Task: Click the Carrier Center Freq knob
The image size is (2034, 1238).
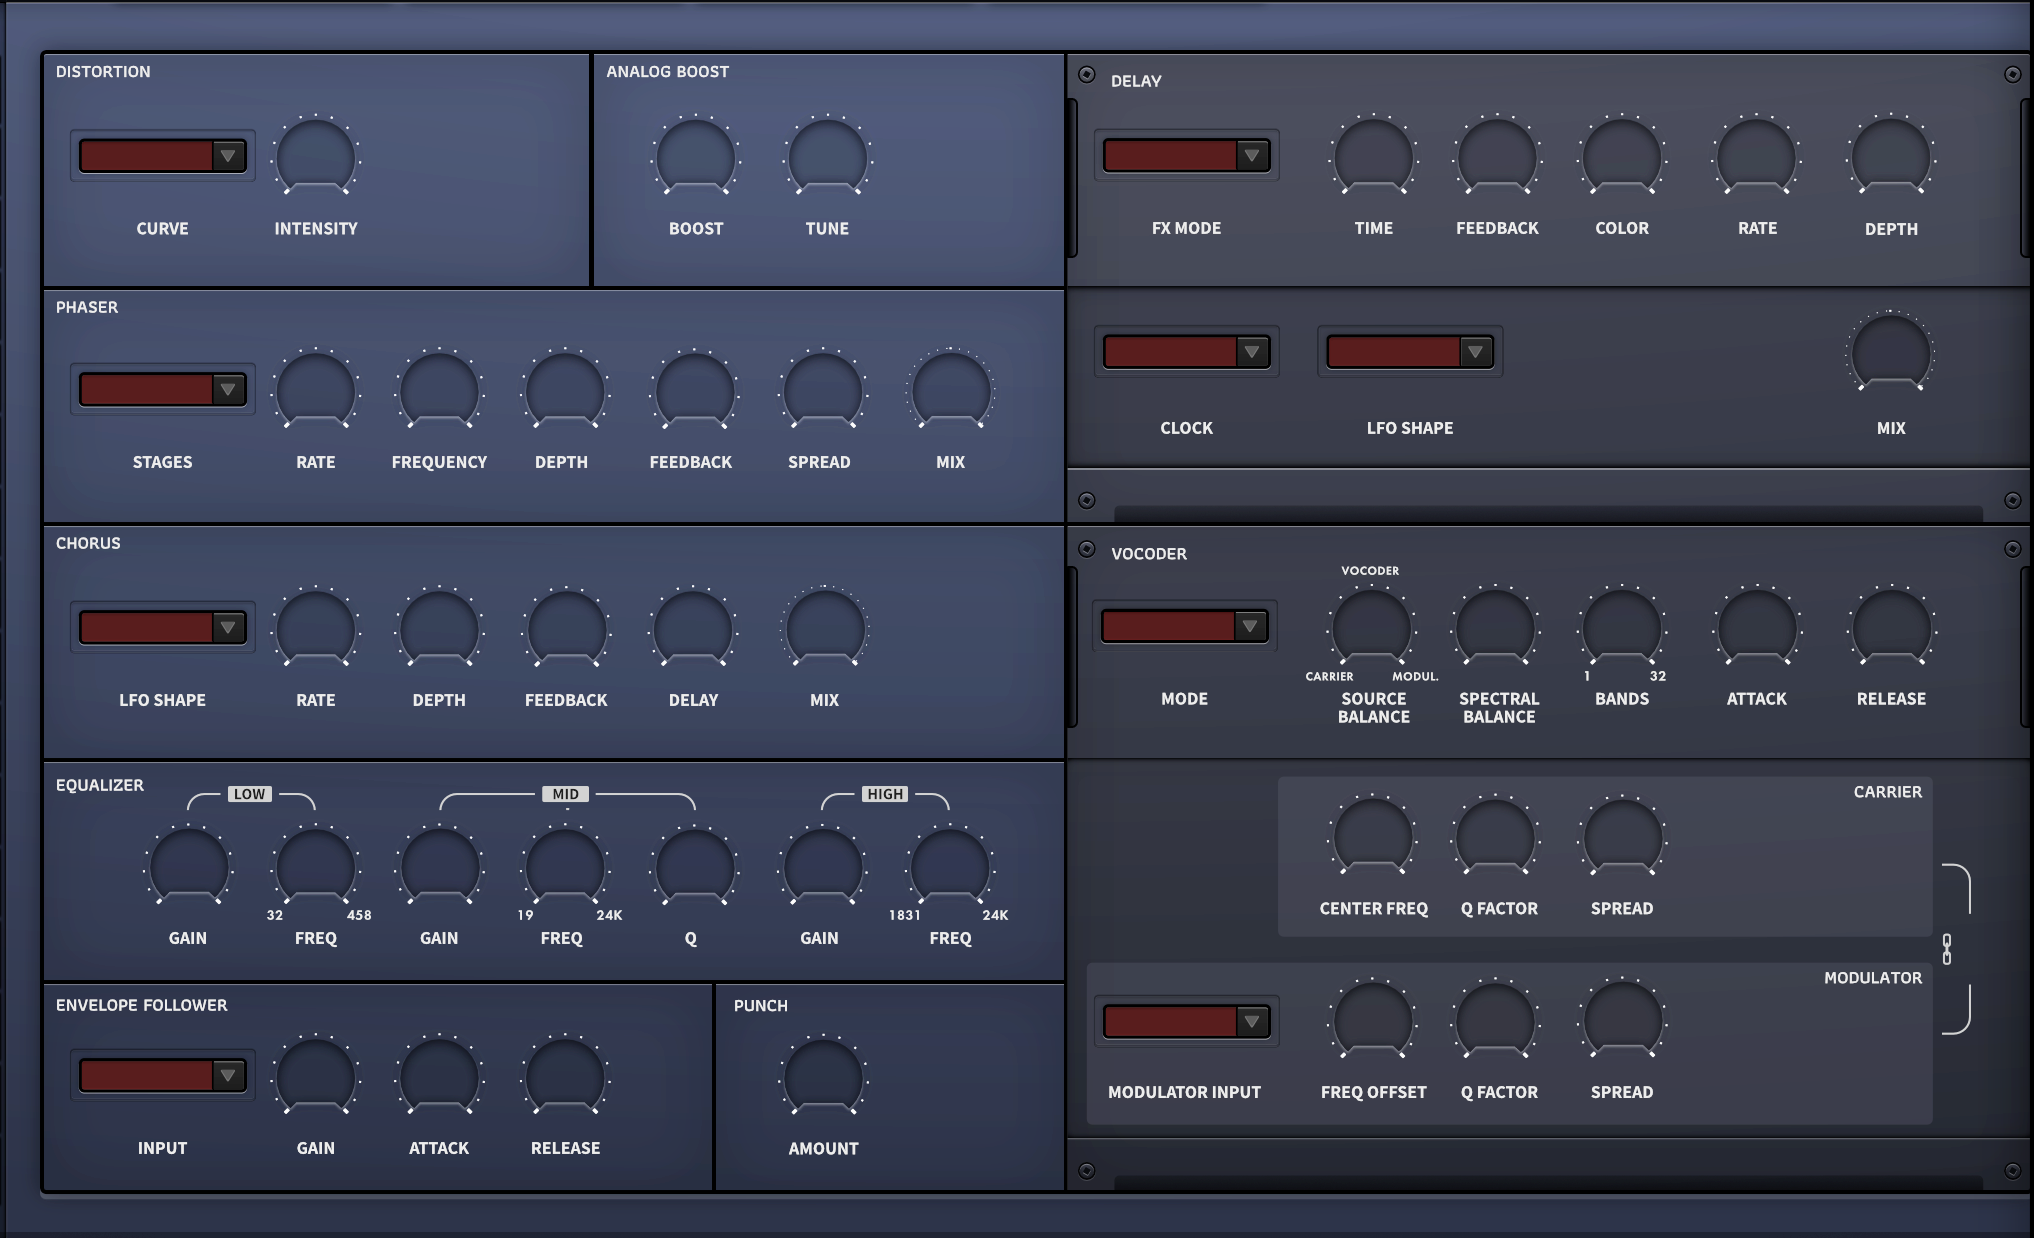Action: click(1372, 836)
